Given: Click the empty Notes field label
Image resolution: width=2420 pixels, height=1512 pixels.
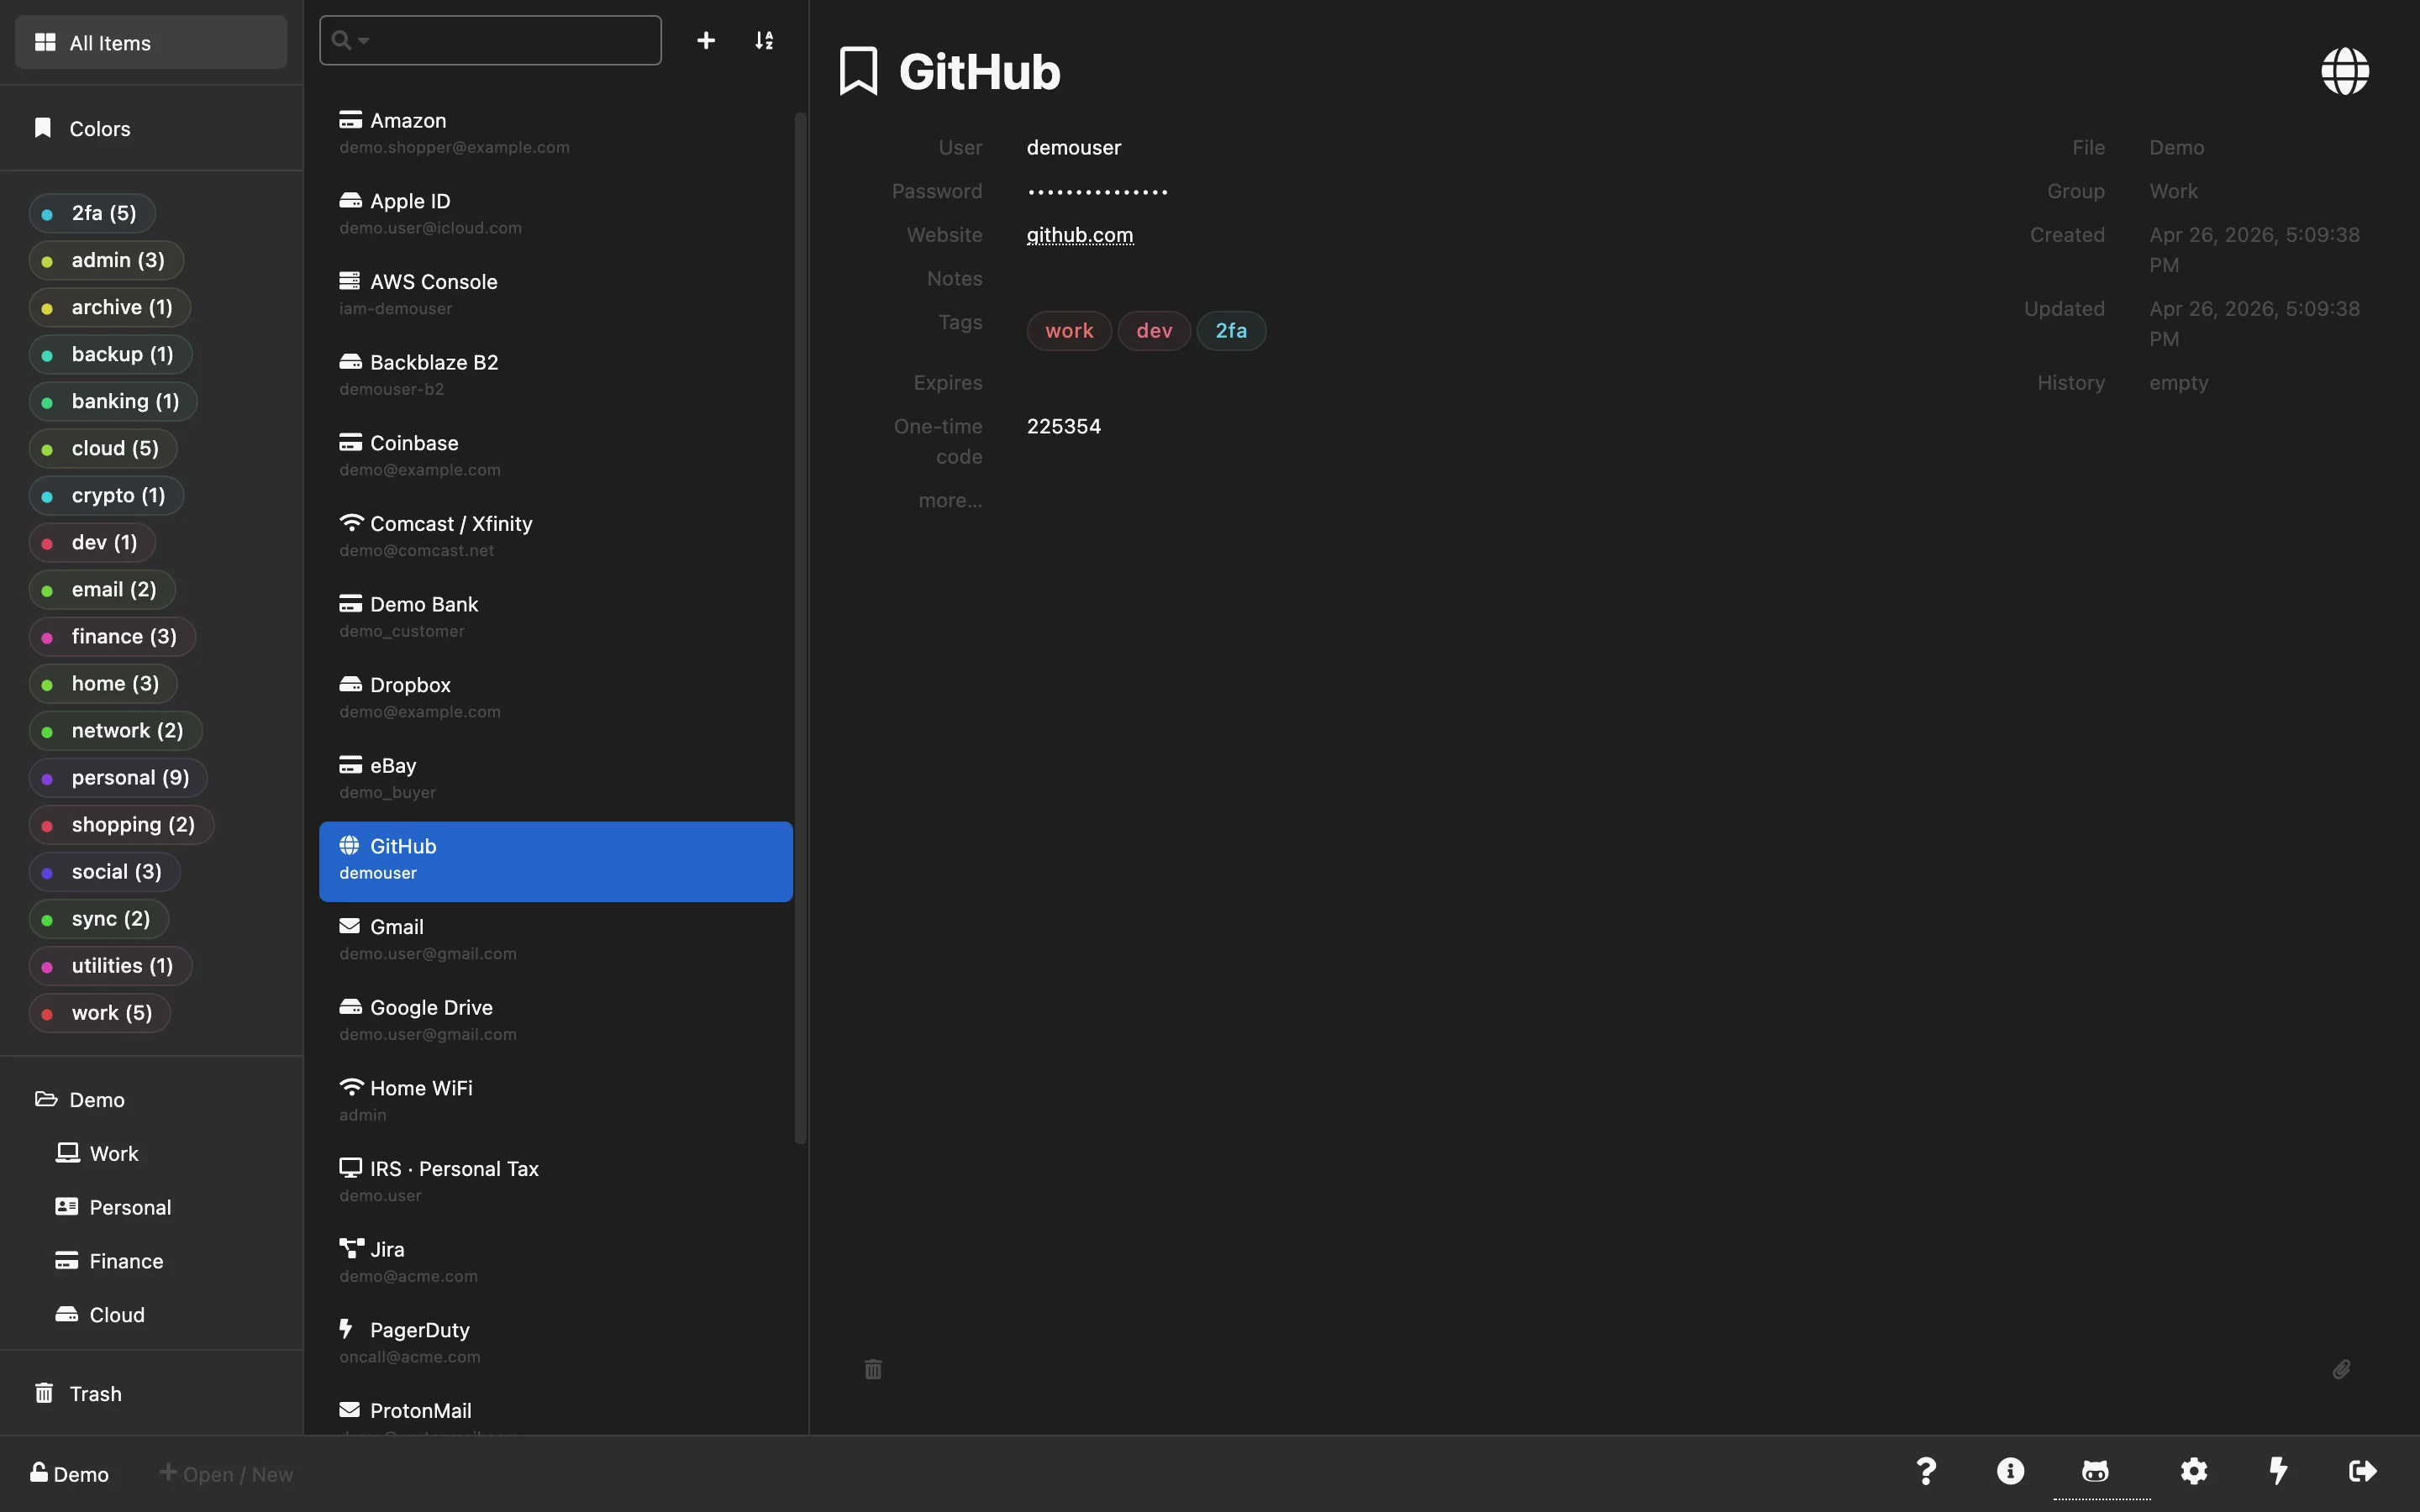Looking at the screenshot, I should coord(954,279).
